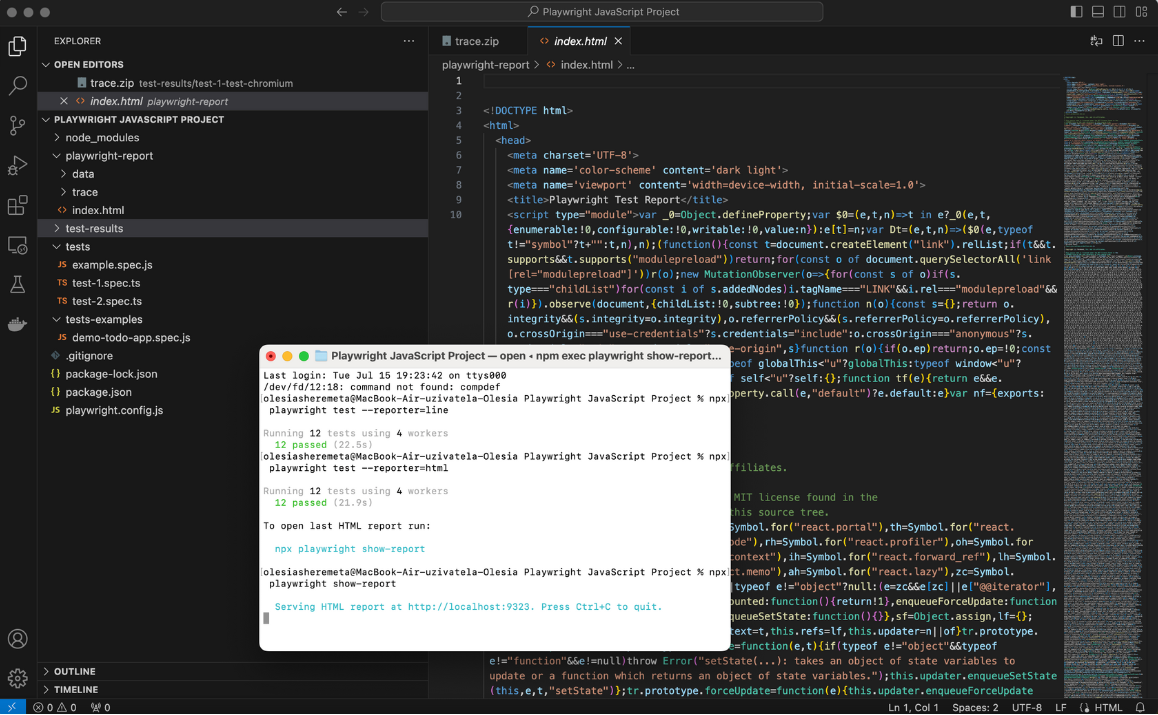The width and height of the screenshot is (1158, 715).
Task: Open playwright.config.js file
Action: [114, 410]
